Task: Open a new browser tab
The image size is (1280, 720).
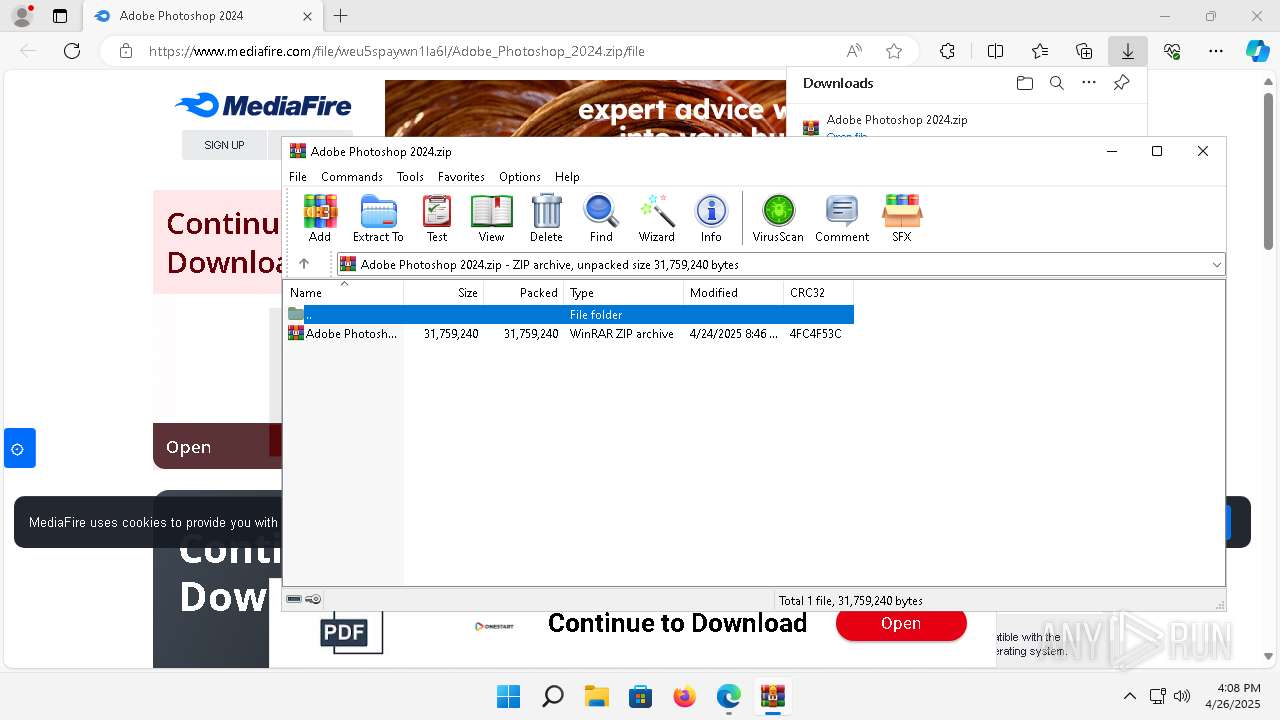Action: point(340,16)
